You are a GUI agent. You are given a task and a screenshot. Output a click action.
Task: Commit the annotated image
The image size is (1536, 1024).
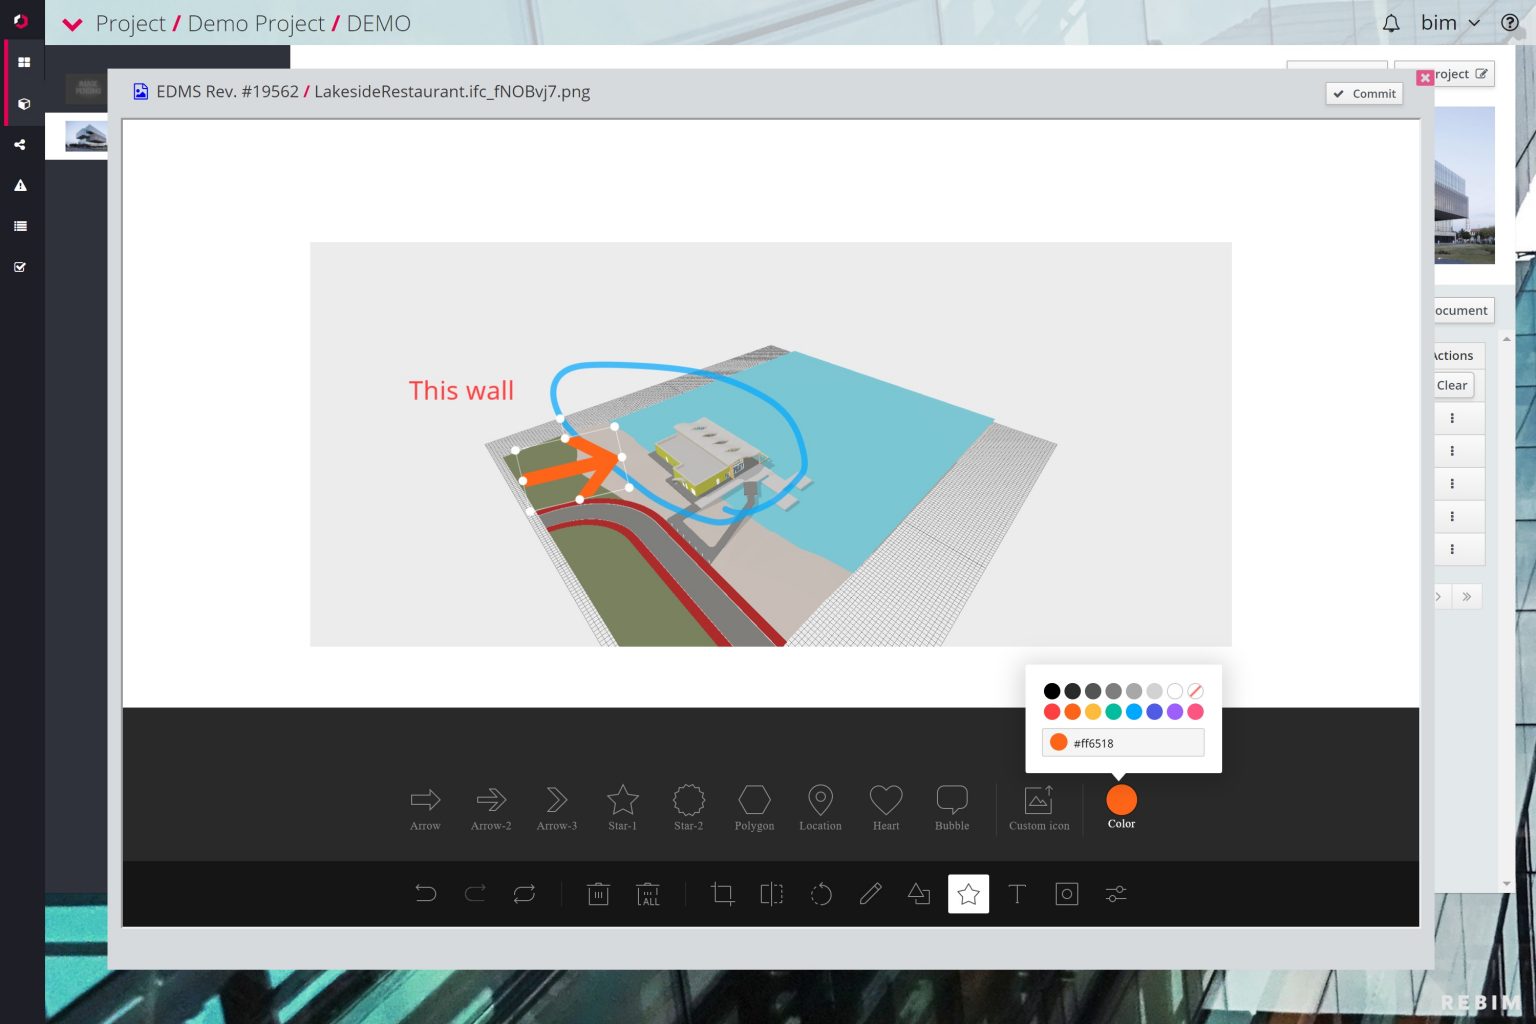pyautogui.click(x=1364, y=93)
